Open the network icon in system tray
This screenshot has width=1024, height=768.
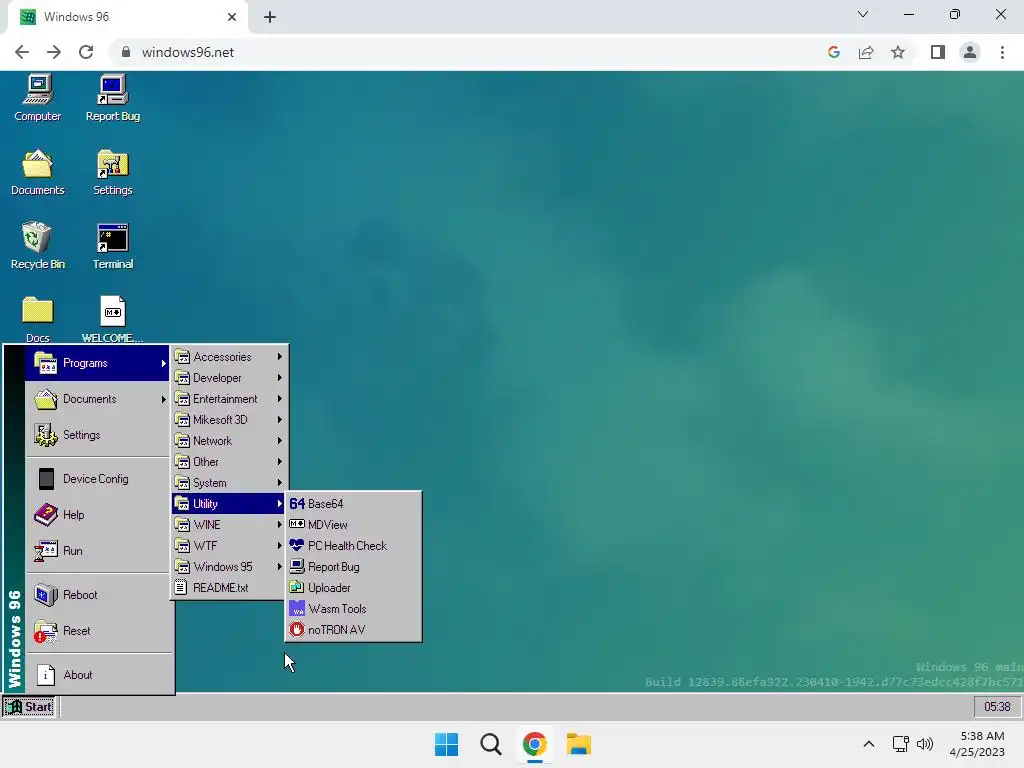tap(901, 744)
